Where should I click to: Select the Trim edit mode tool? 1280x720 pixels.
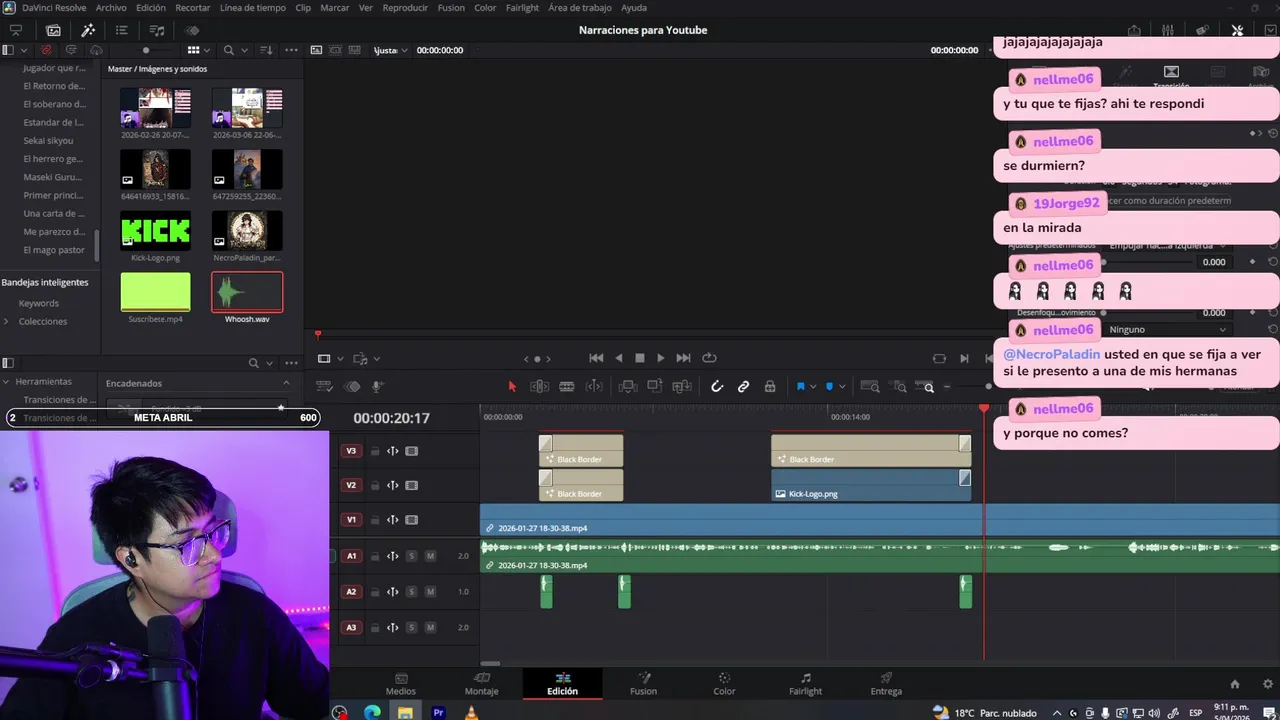pos(539,386)
